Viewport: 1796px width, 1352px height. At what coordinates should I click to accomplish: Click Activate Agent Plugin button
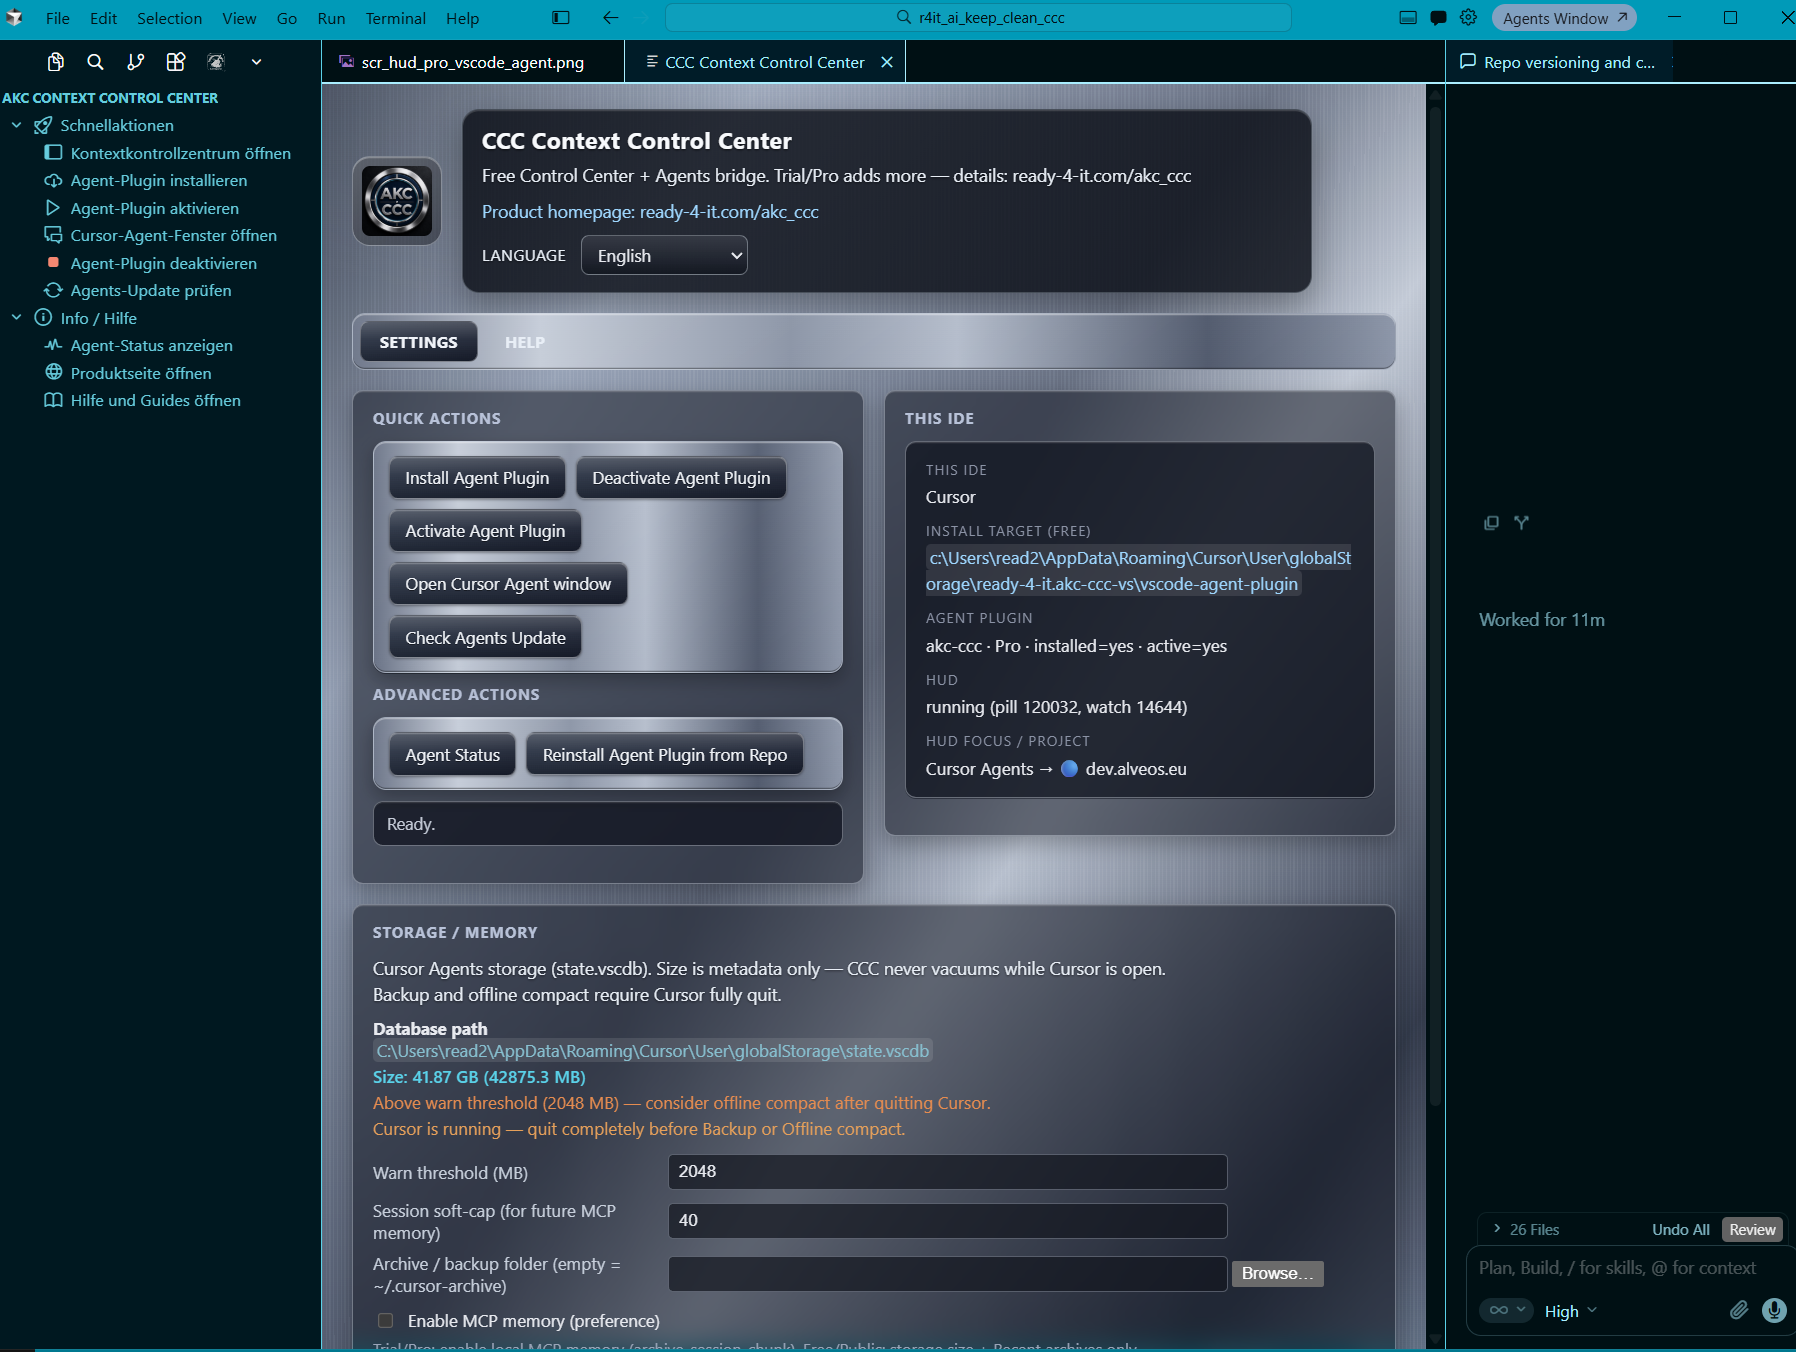[x=485, y=531]
